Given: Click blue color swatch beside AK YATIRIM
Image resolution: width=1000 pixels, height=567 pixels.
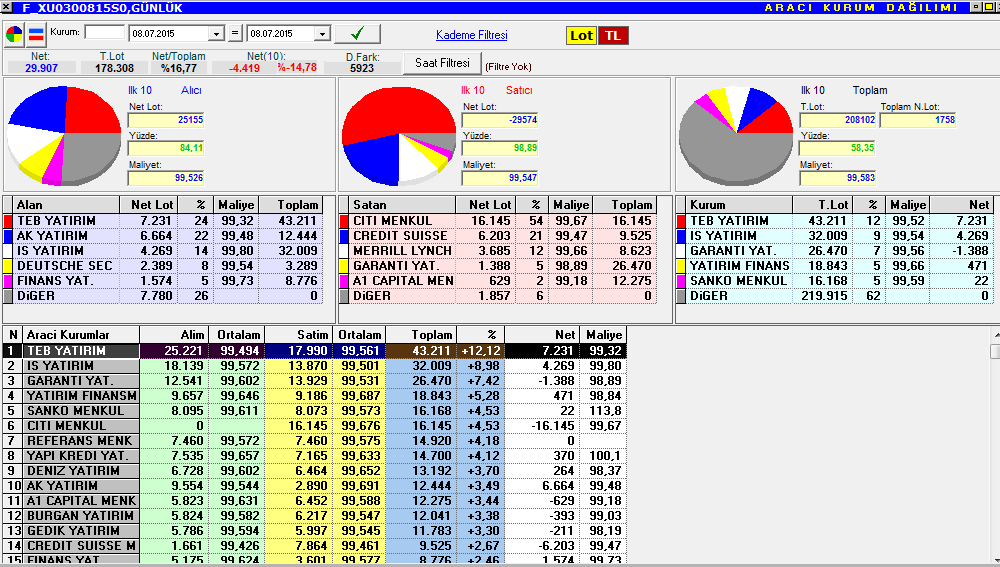Looking at the screenshot, I should pos(8,236).
